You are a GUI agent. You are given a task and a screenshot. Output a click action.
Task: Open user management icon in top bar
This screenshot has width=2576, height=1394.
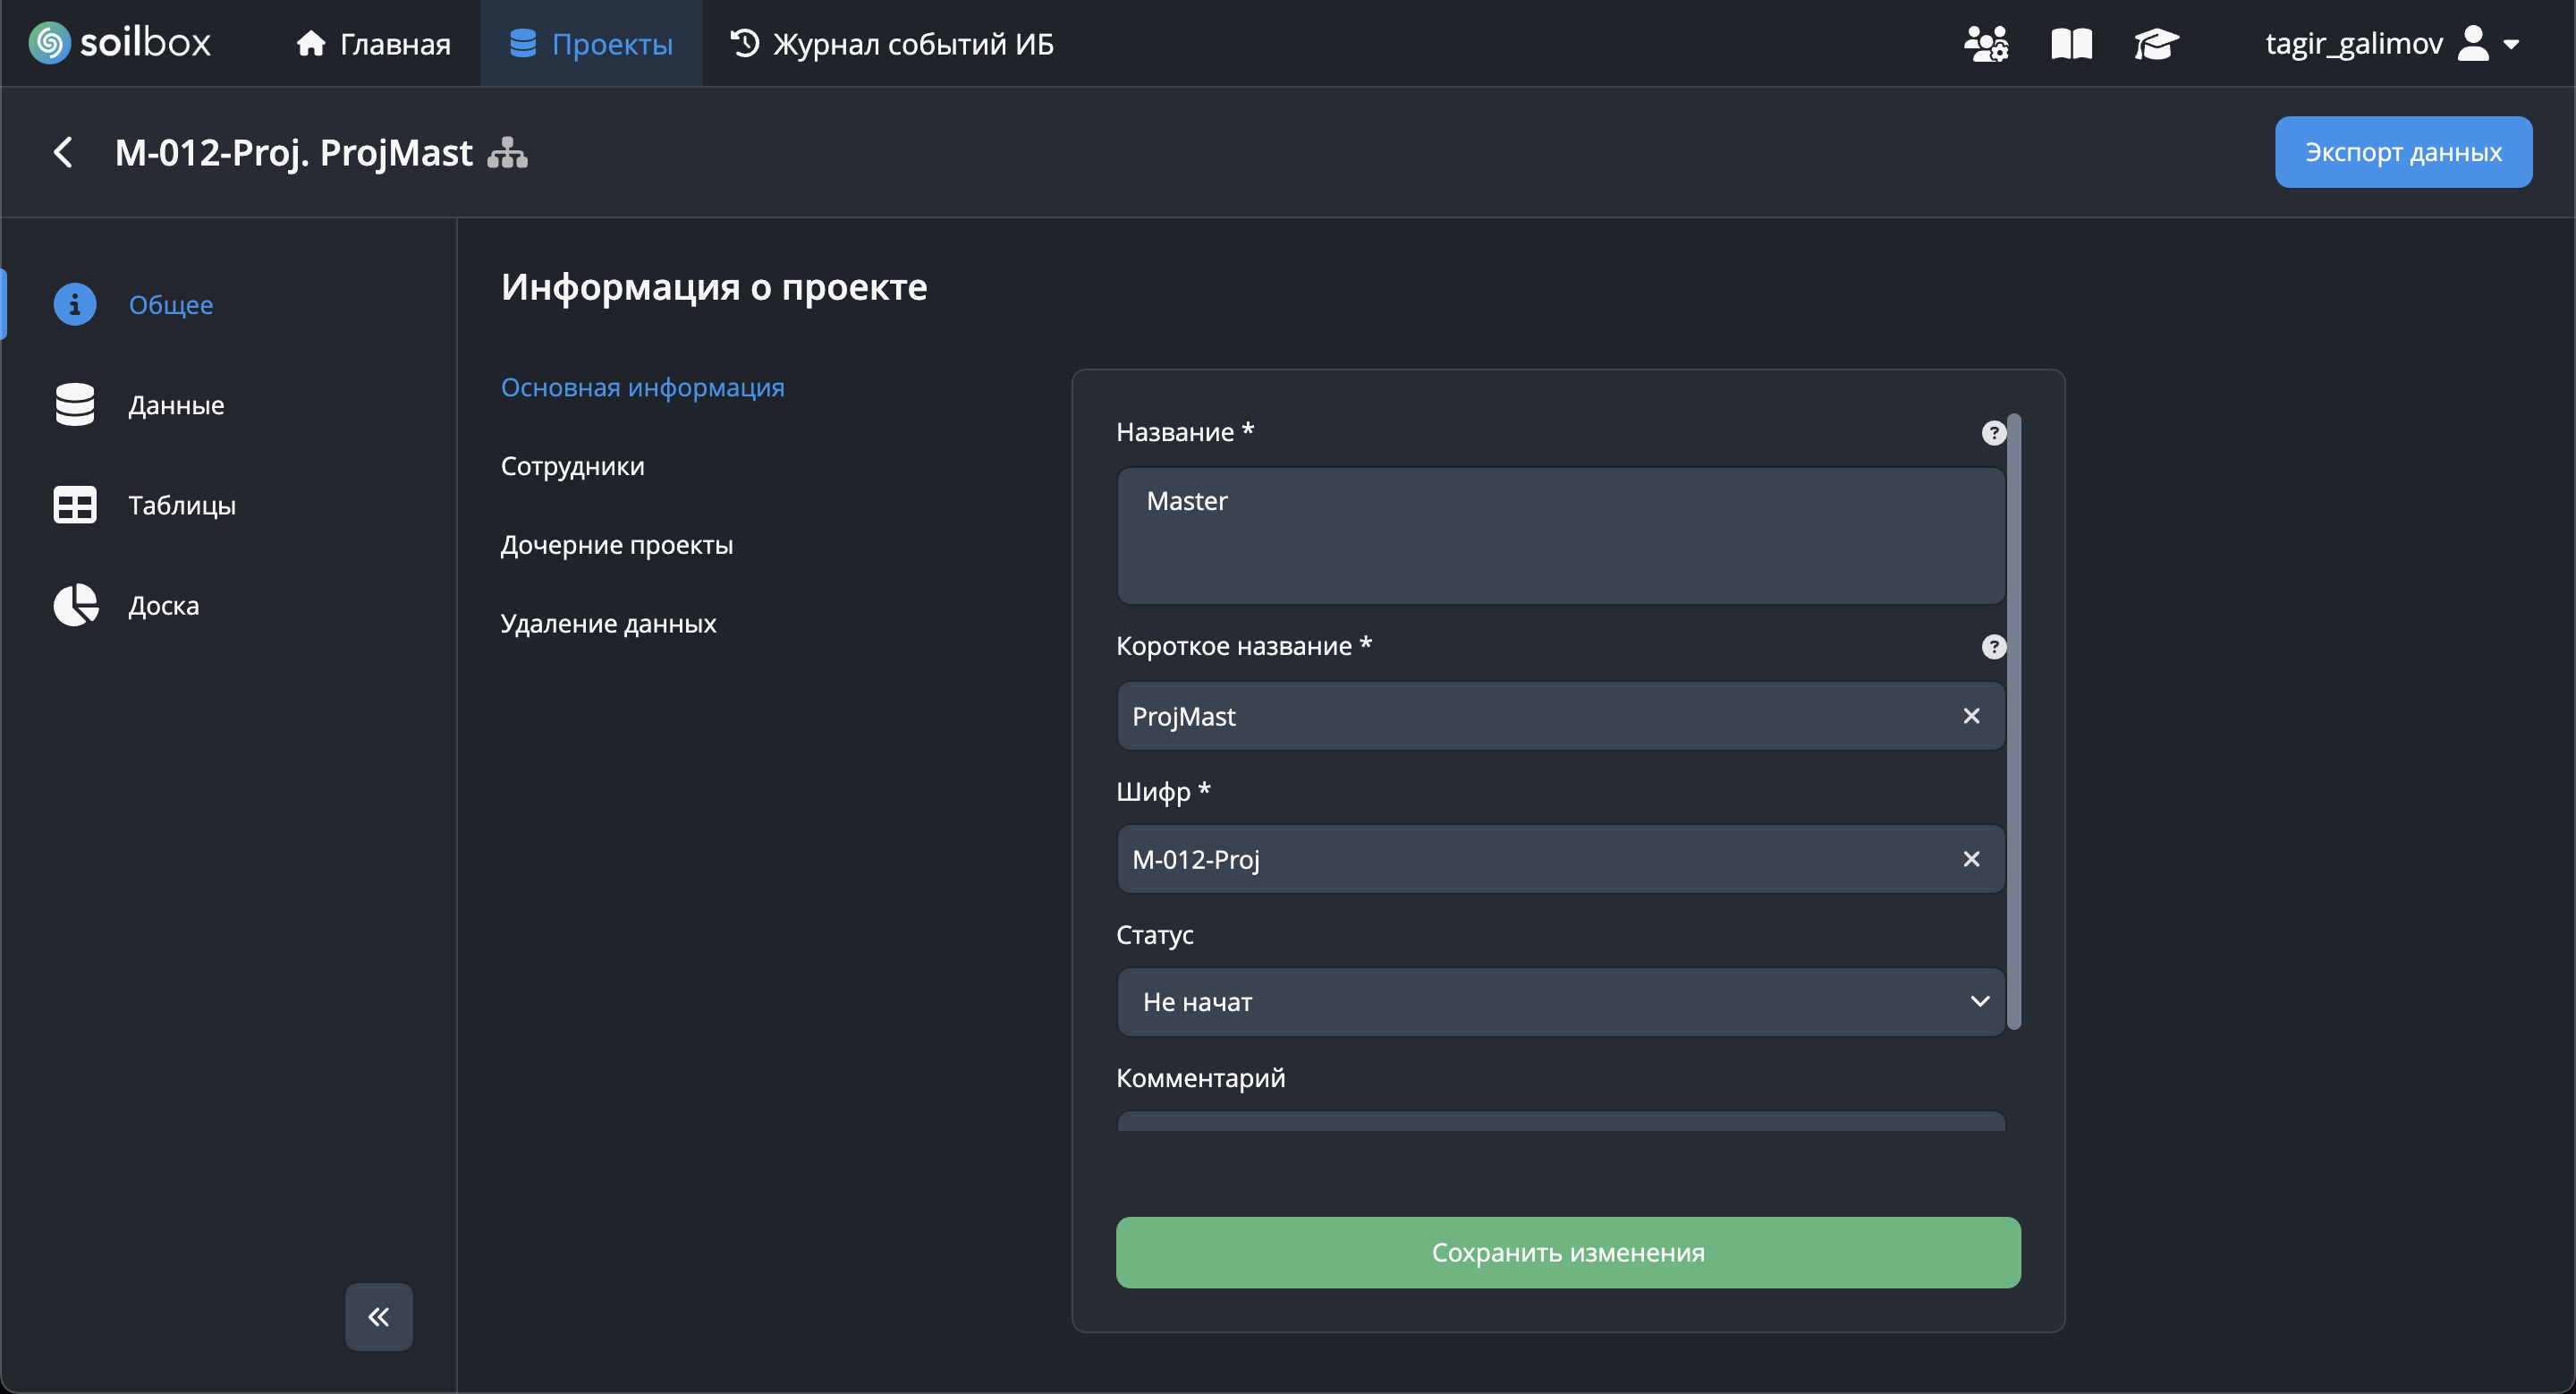coord(1985,44)
